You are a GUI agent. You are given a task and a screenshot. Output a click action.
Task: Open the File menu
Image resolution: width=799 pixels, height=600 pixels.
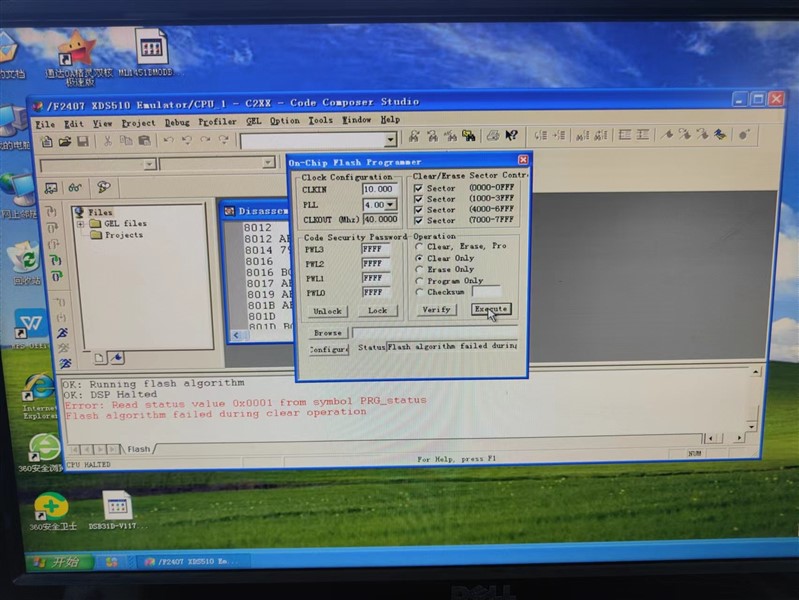pos(45,124)
